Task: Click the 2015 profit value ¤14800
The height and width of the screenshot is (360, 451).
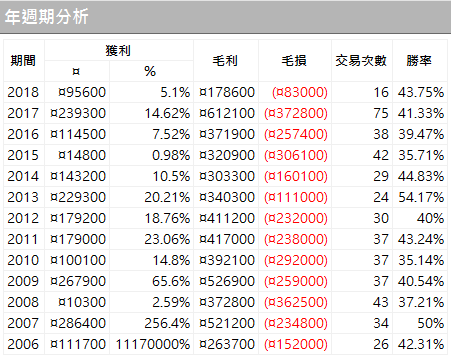Action: click(x=82, y=155)
